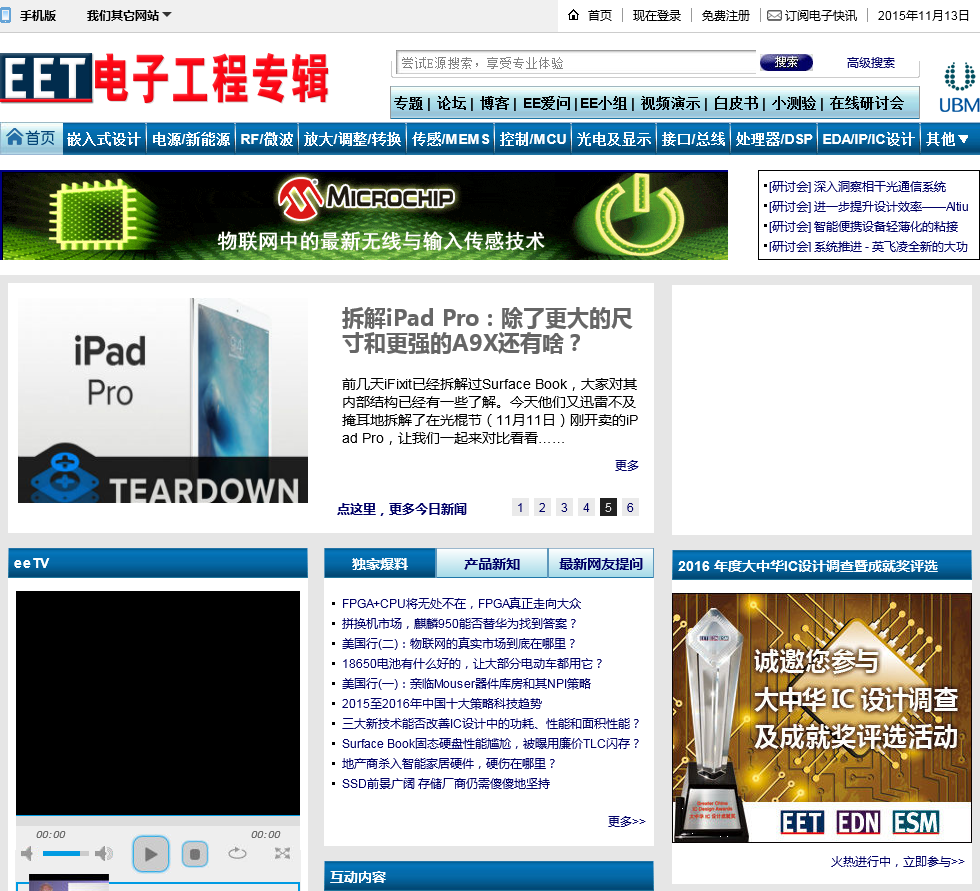Switch to slide 6 in news carousel
980x891 pixels.
point(630,507)
